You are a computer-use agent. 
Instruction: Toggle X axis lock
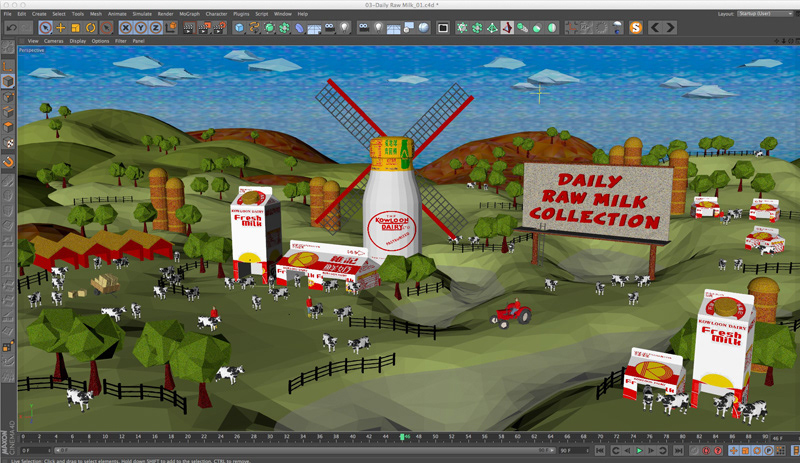(126, 28)
